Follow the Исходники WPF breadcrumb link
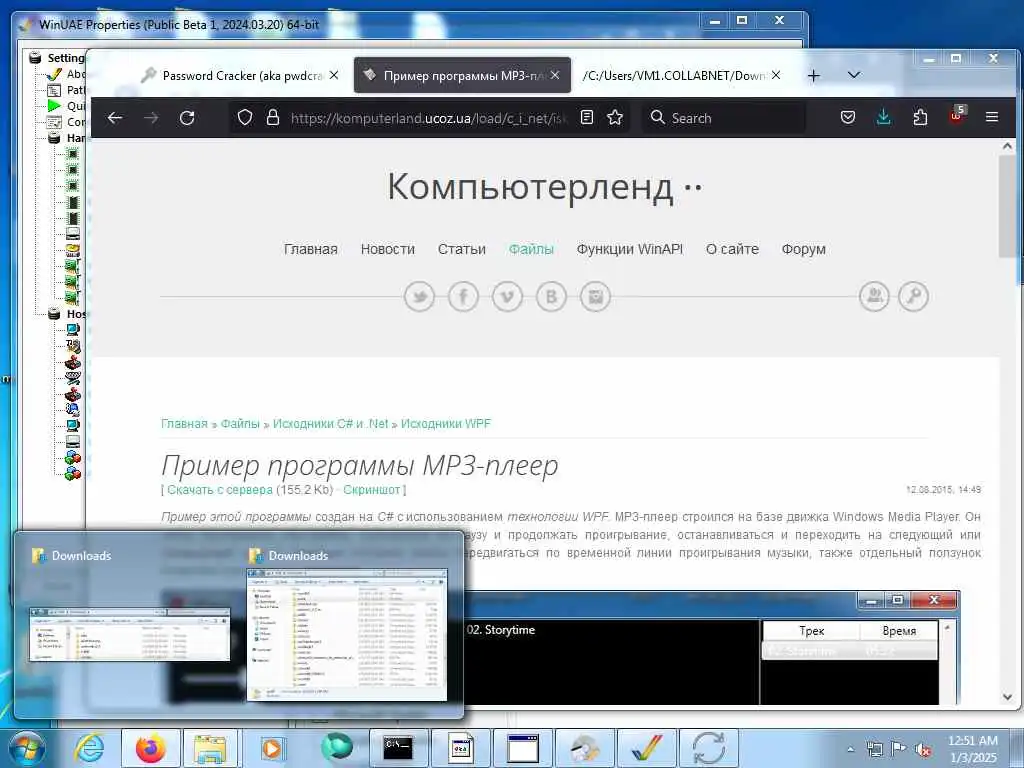This screenshot has height=768, width=1024. [x=445, y=423]
